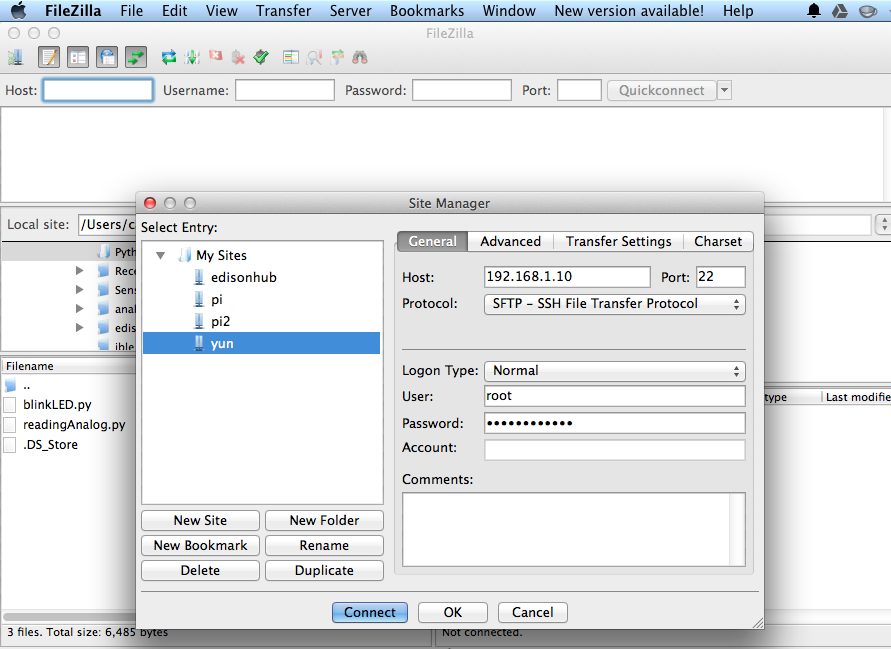
Task: Open the New version available! menu
Action: (628, 11)
